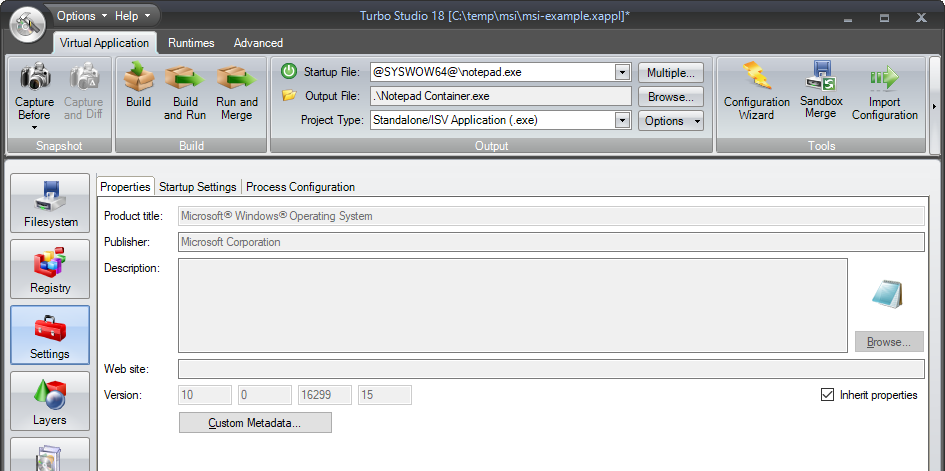
Task: Click the Capture Before camera icon
Action: tap(34, 76)
